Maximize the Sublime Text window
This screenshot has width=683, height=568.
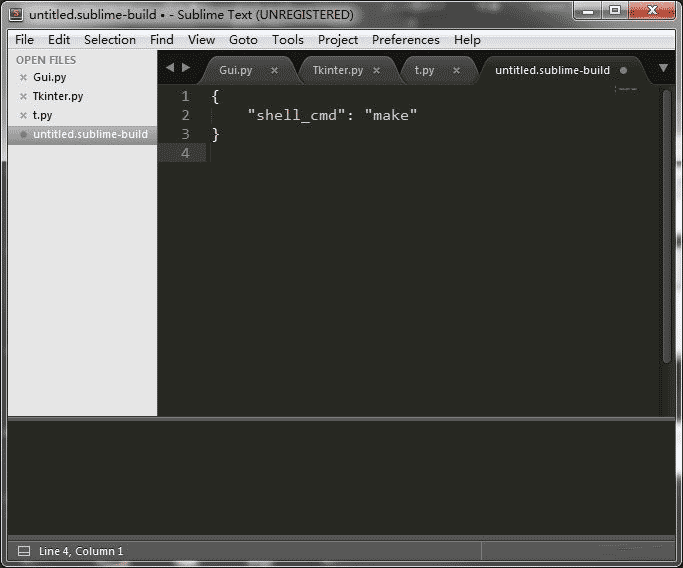click(x=615, y=10)
